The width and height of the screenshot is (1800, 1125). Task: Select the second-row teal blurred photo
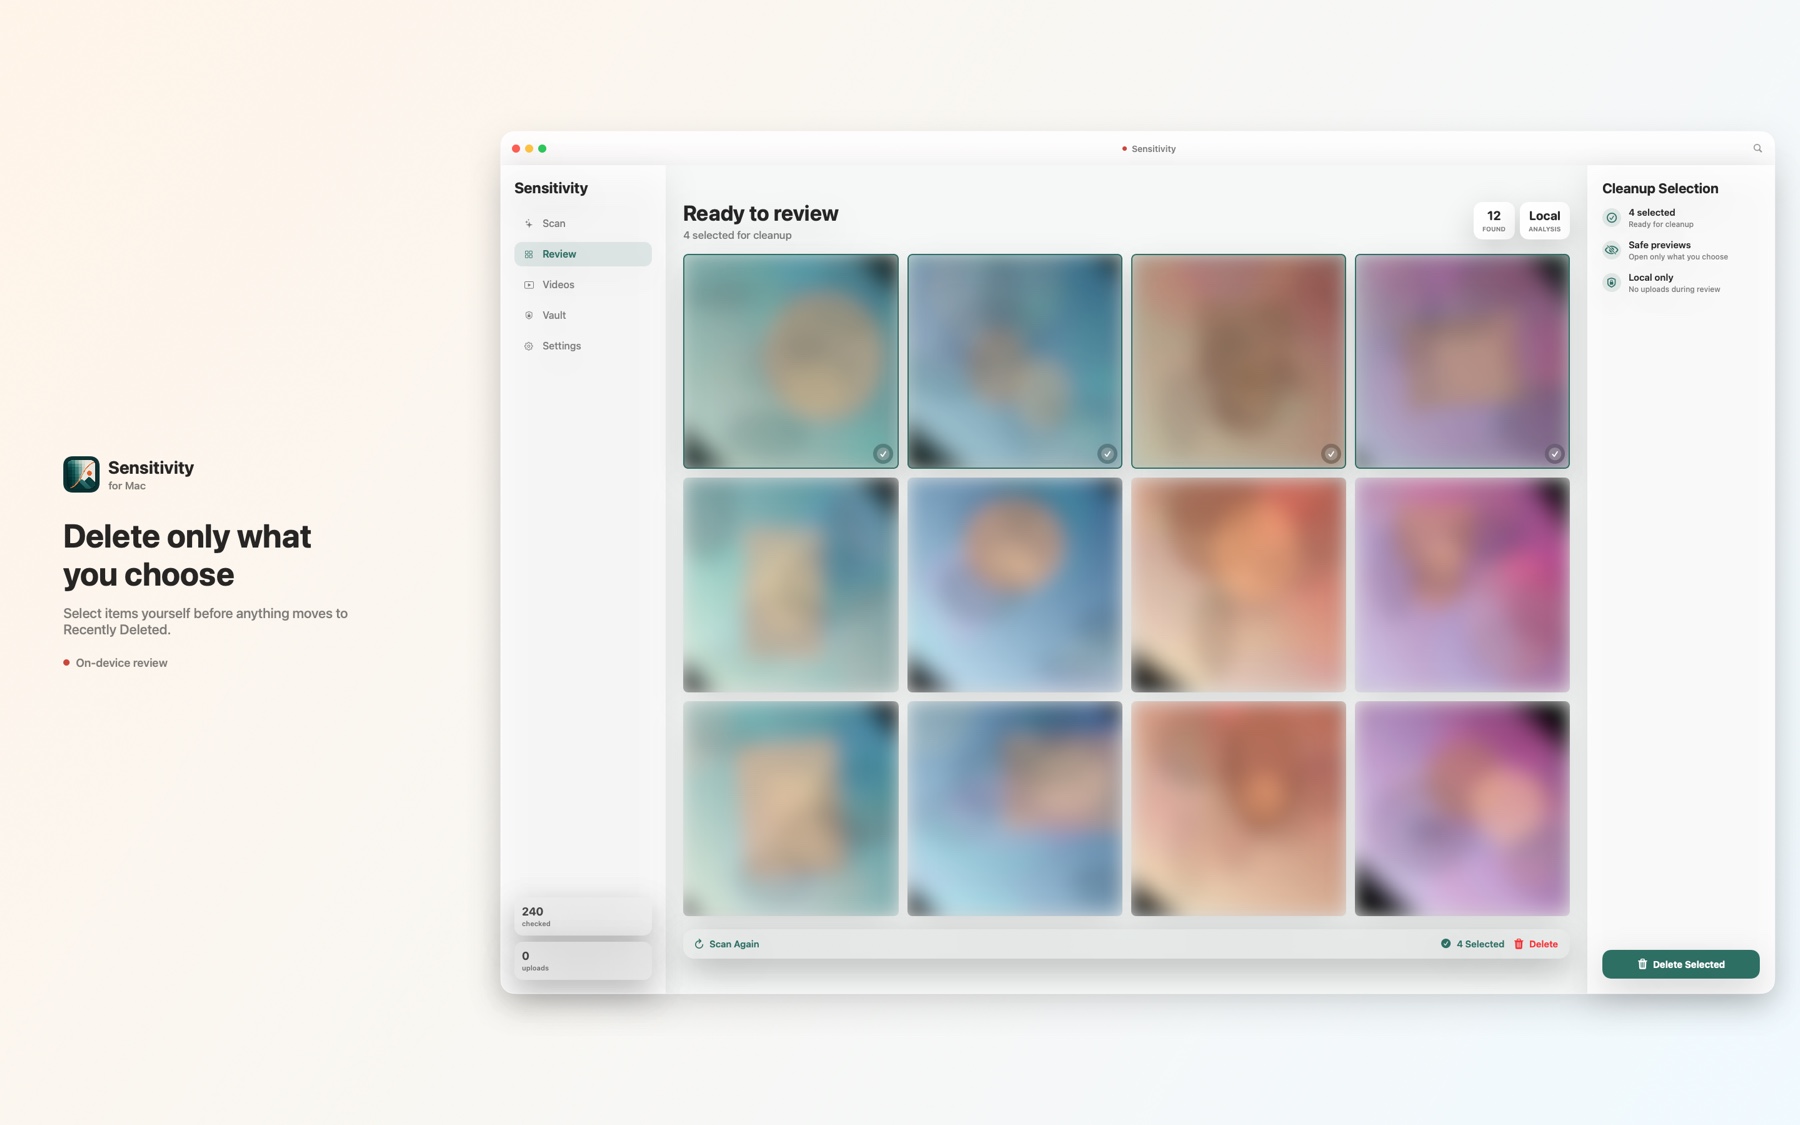[x=791, y=585]
